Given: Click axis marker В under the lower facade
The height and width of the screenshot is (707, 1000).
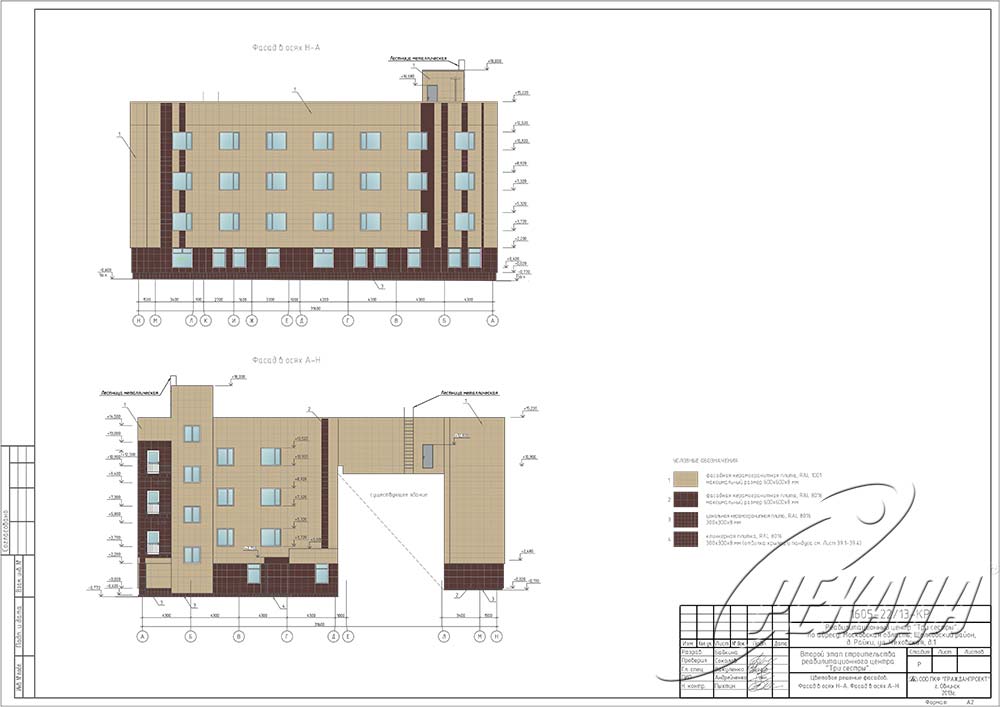Looking at the screenshot, I should click(x=238, y=636).
